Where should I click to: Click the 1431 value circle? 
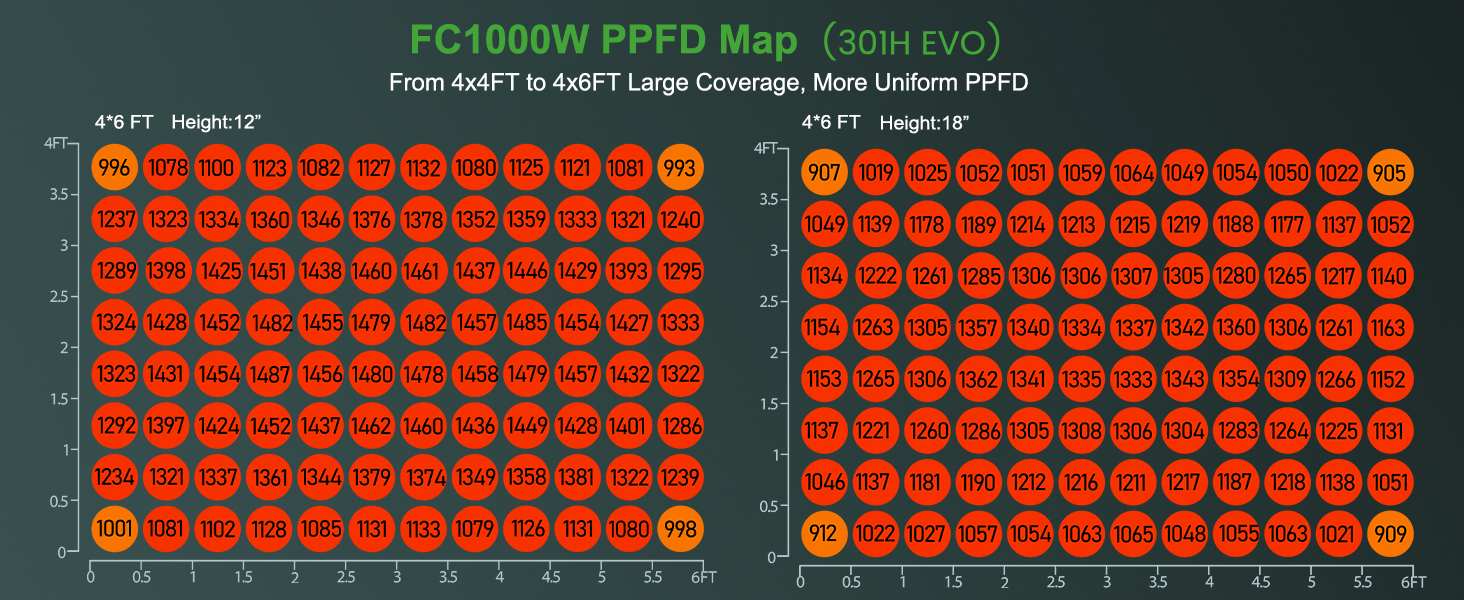(166, 375)
